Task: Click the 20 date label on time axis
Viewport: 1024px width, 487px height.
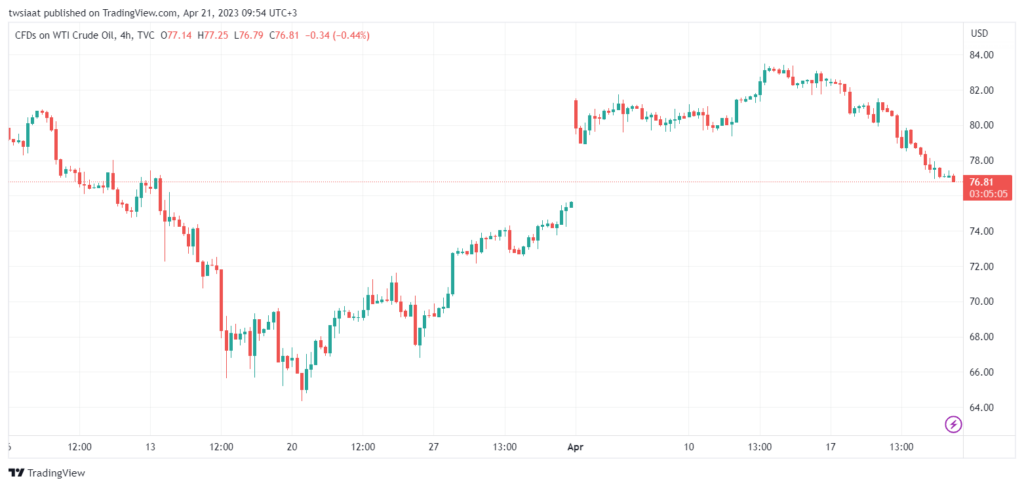Action: [291, 446]
